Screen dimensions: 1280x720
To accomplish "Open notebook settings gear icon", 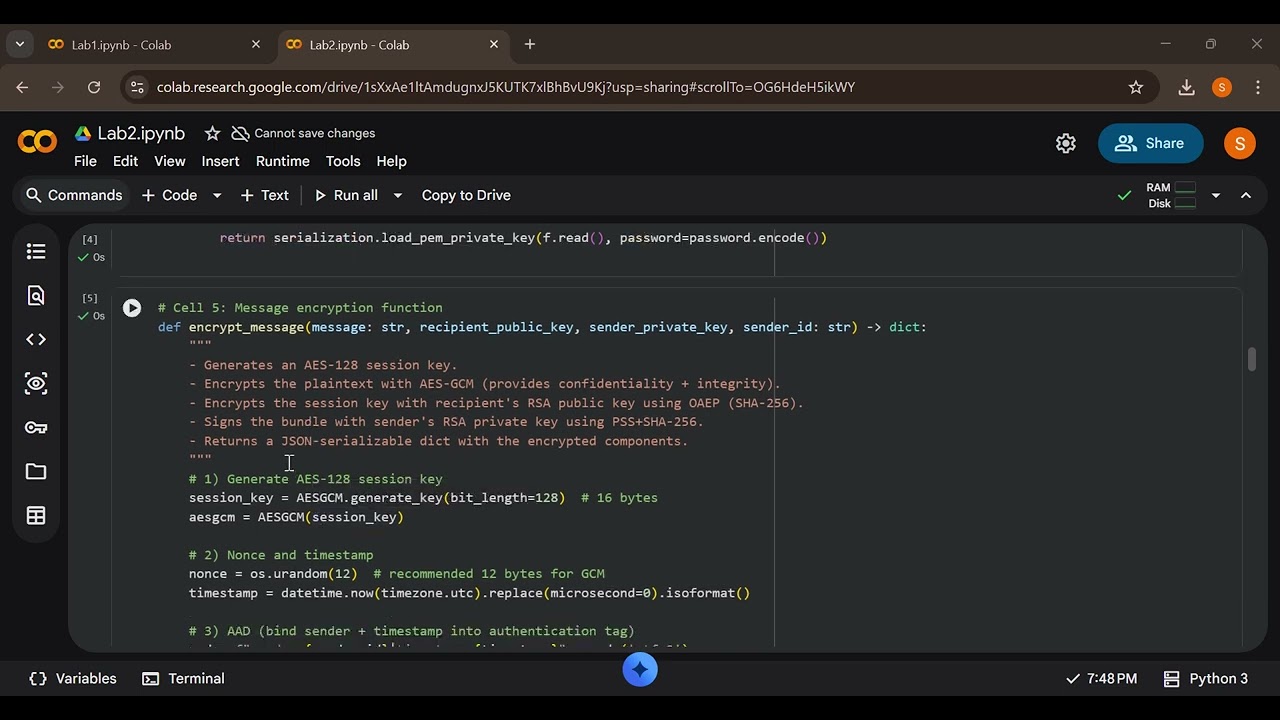I will pos(1066,143).
